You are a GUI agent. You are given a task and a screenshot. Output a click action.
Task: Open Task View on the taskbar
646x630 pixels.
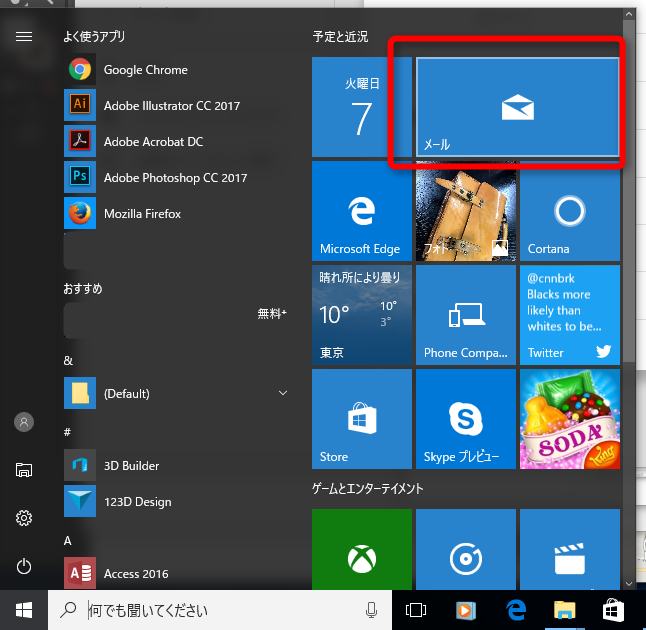416,610
